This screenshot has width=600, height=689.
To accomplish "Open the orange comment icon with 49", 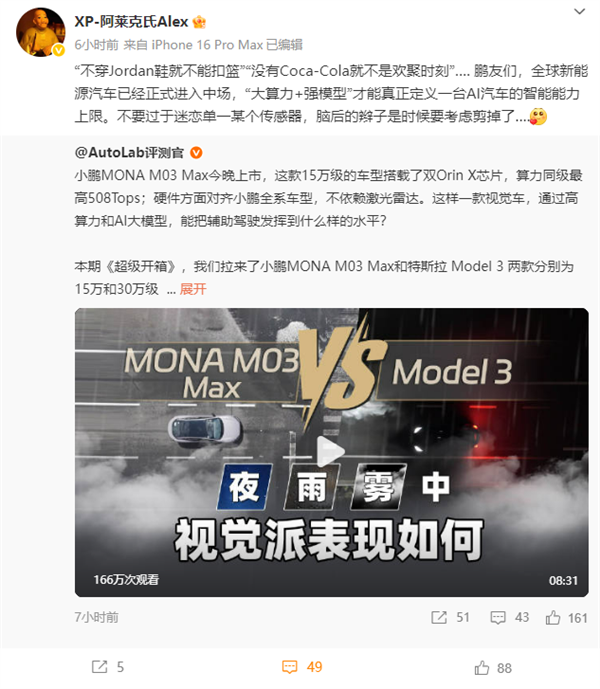I will (290, 667).
